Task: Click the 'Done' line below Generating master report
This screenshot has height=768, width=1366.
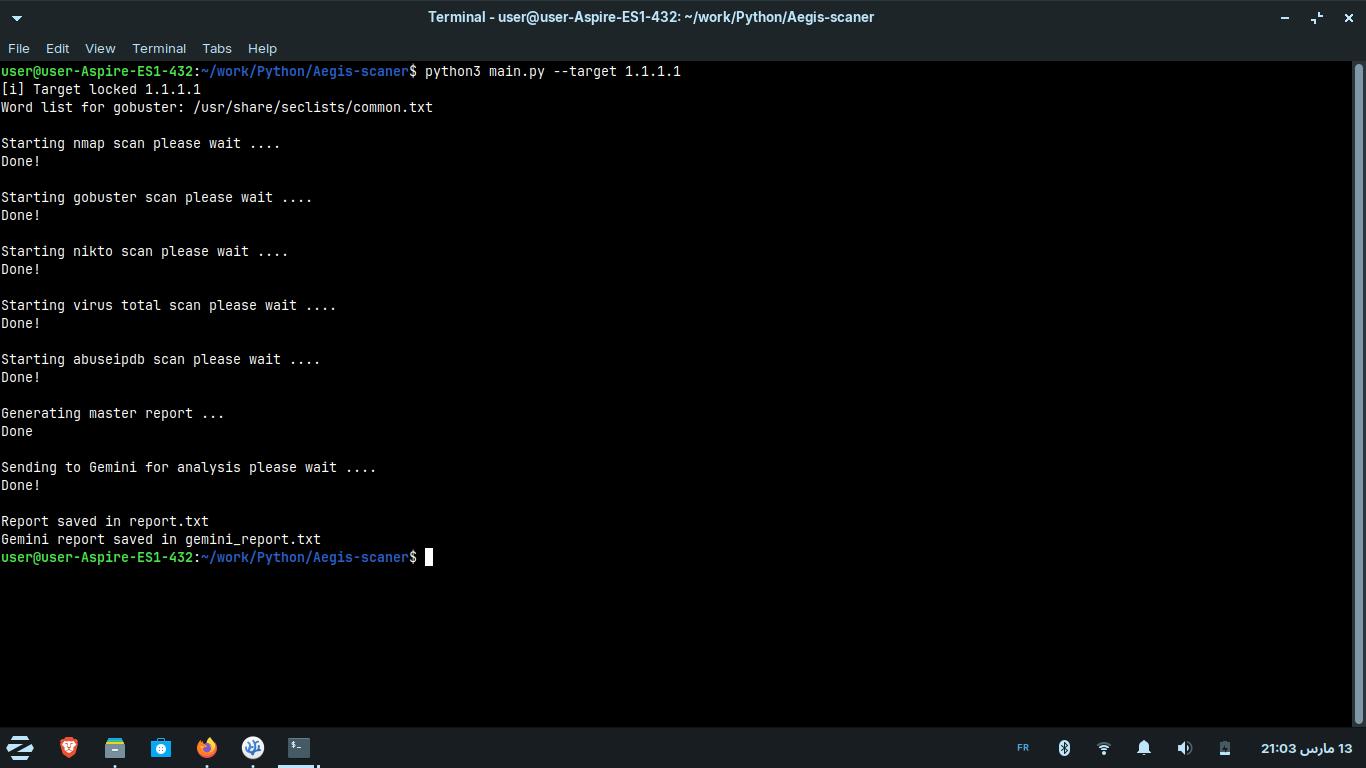Action: click(x=17, y=431)
